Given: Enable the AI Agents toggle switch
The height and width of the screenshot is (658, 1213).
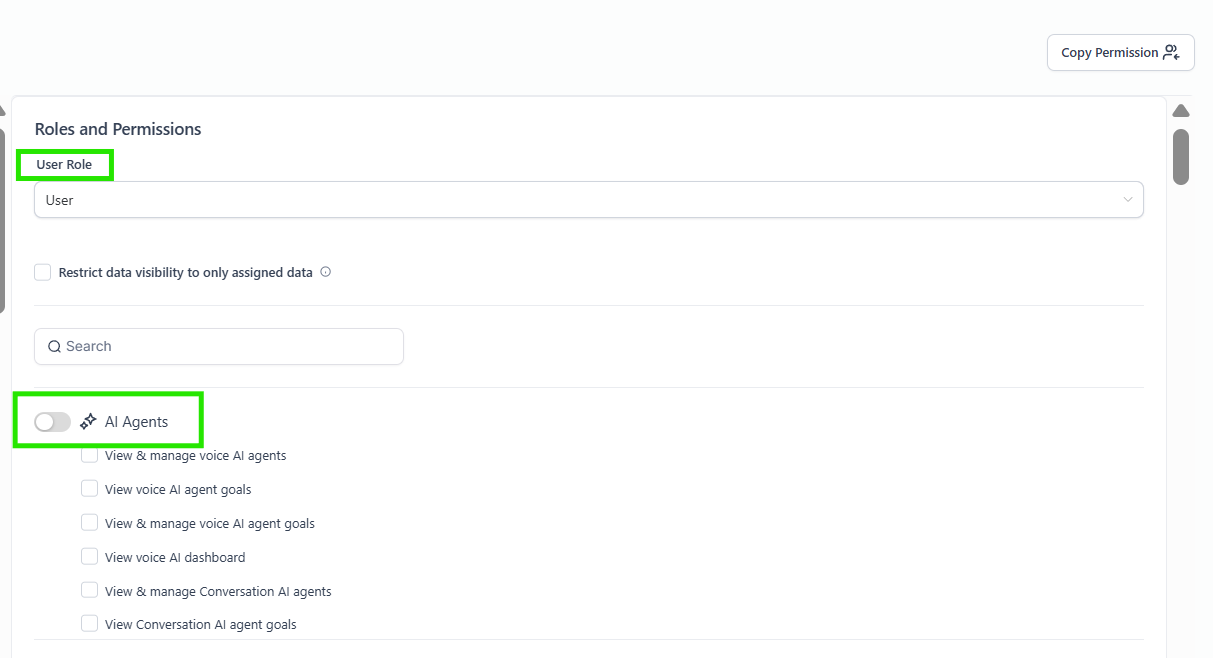Looking at the screenshot, I should (52, 422).
